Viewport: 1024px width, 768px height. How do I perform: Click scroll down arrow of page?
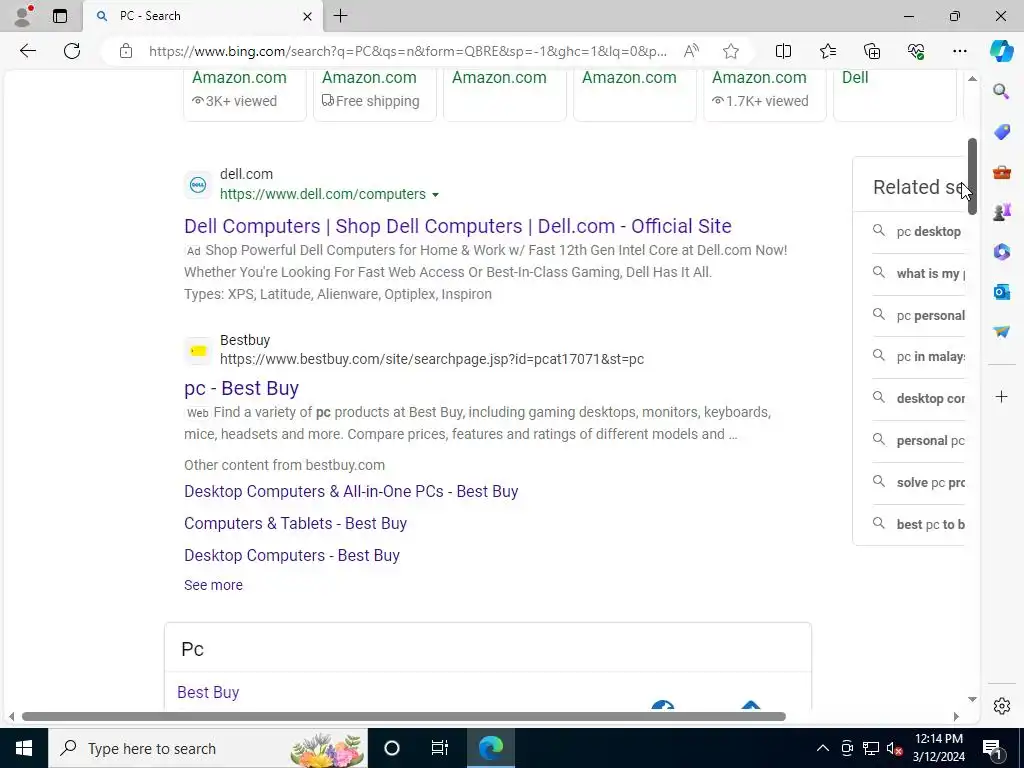(x=972, y=699)
